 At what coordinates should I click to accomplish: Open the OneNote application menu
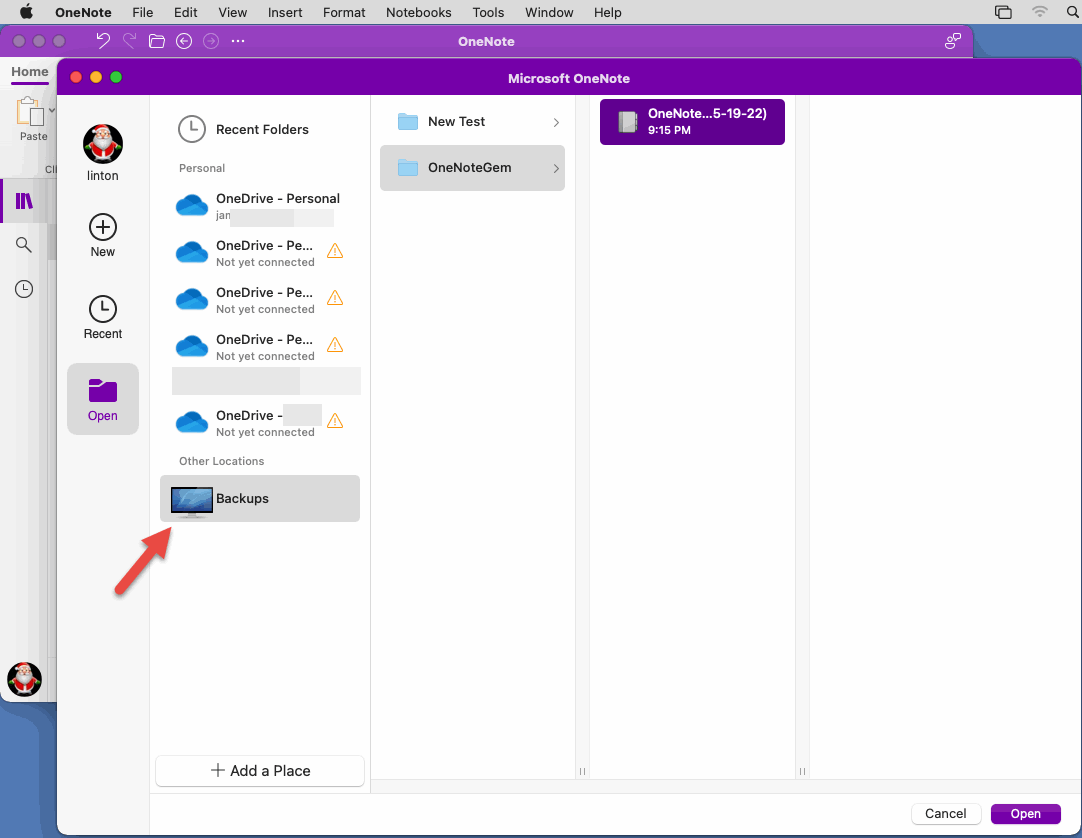(83, 12)
